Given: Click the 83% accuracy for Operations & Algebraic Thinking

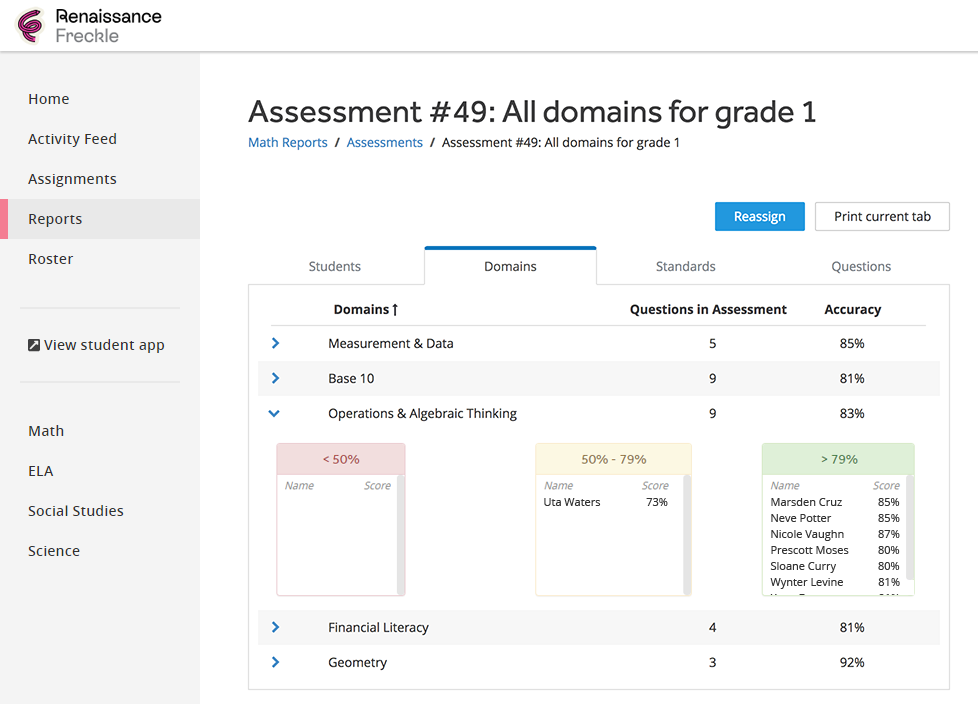Looking at the screenshot, I should pyautogui.click(x=851, y=413).
